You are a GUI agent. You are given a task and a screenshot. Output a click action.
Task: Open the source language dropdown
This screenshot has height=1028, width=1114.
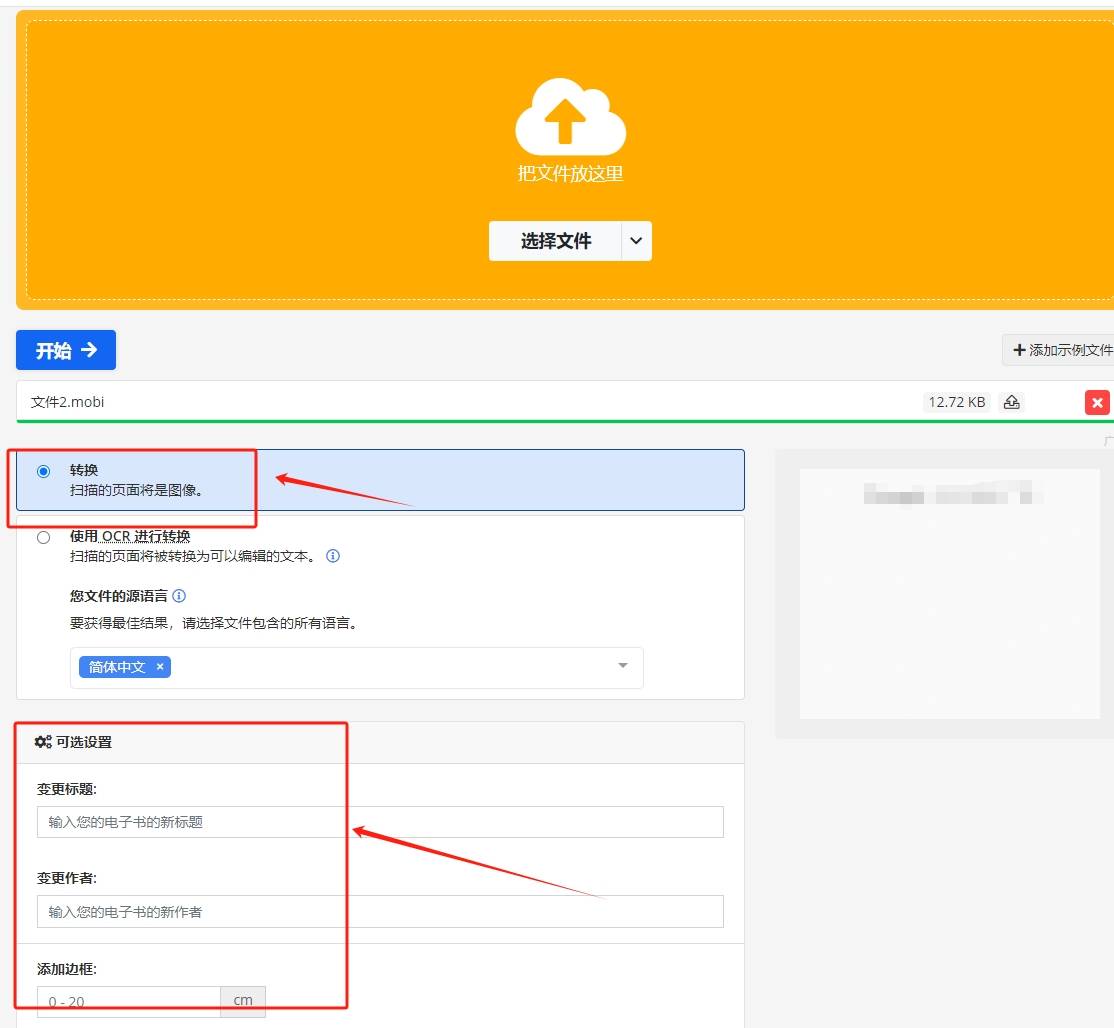point(622,667)
